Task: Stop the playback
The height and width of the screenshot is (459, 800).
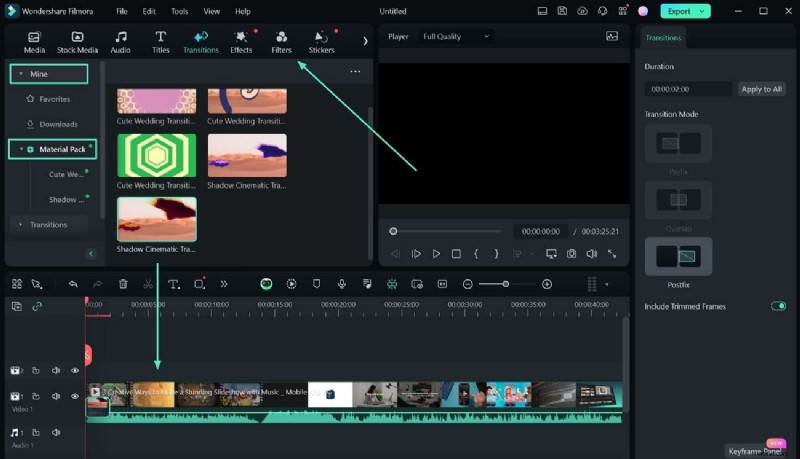Action: 456,253
